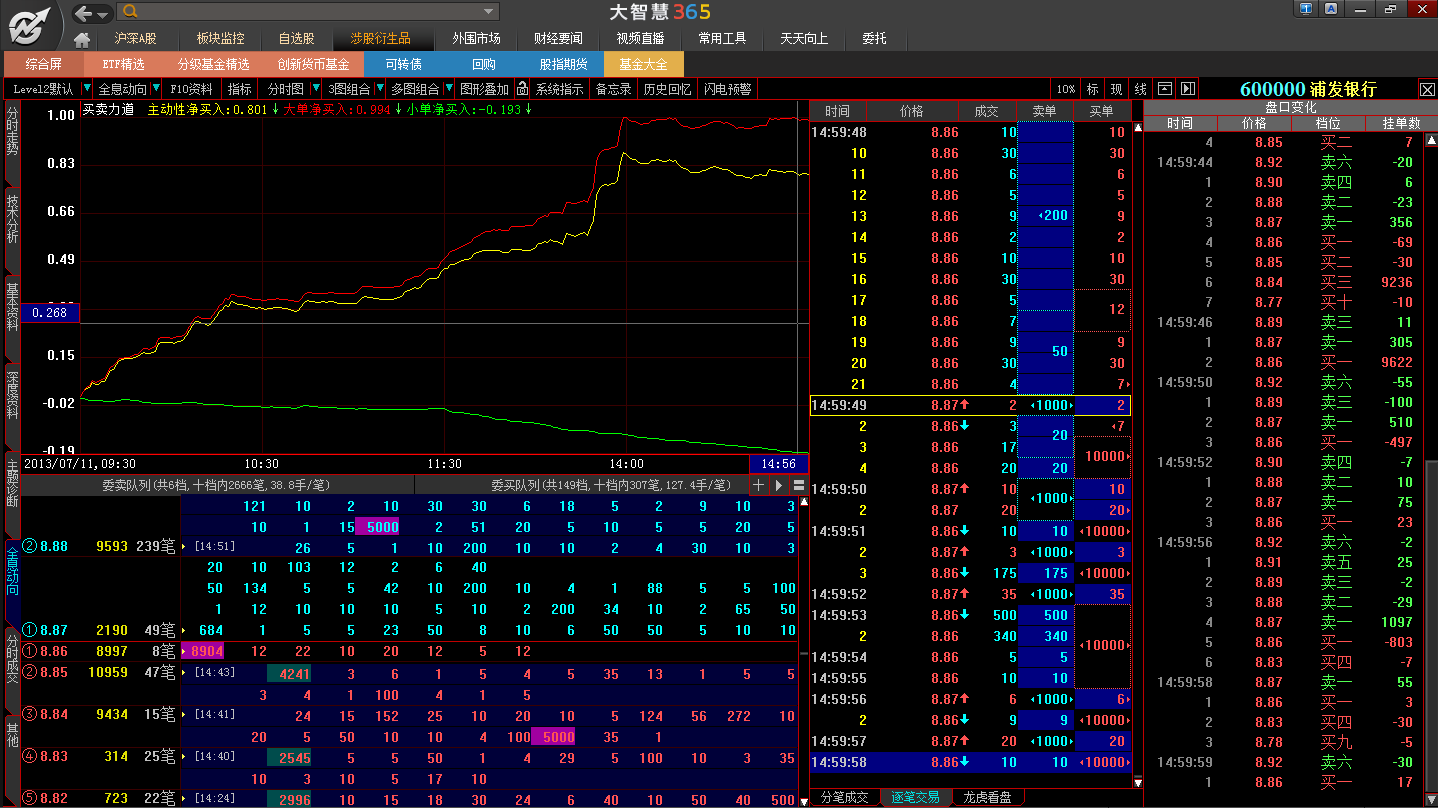Click the side panel toggle icon in the chart toolbar
This screenshot has height=808, width=1438.
coord(1187,89)
